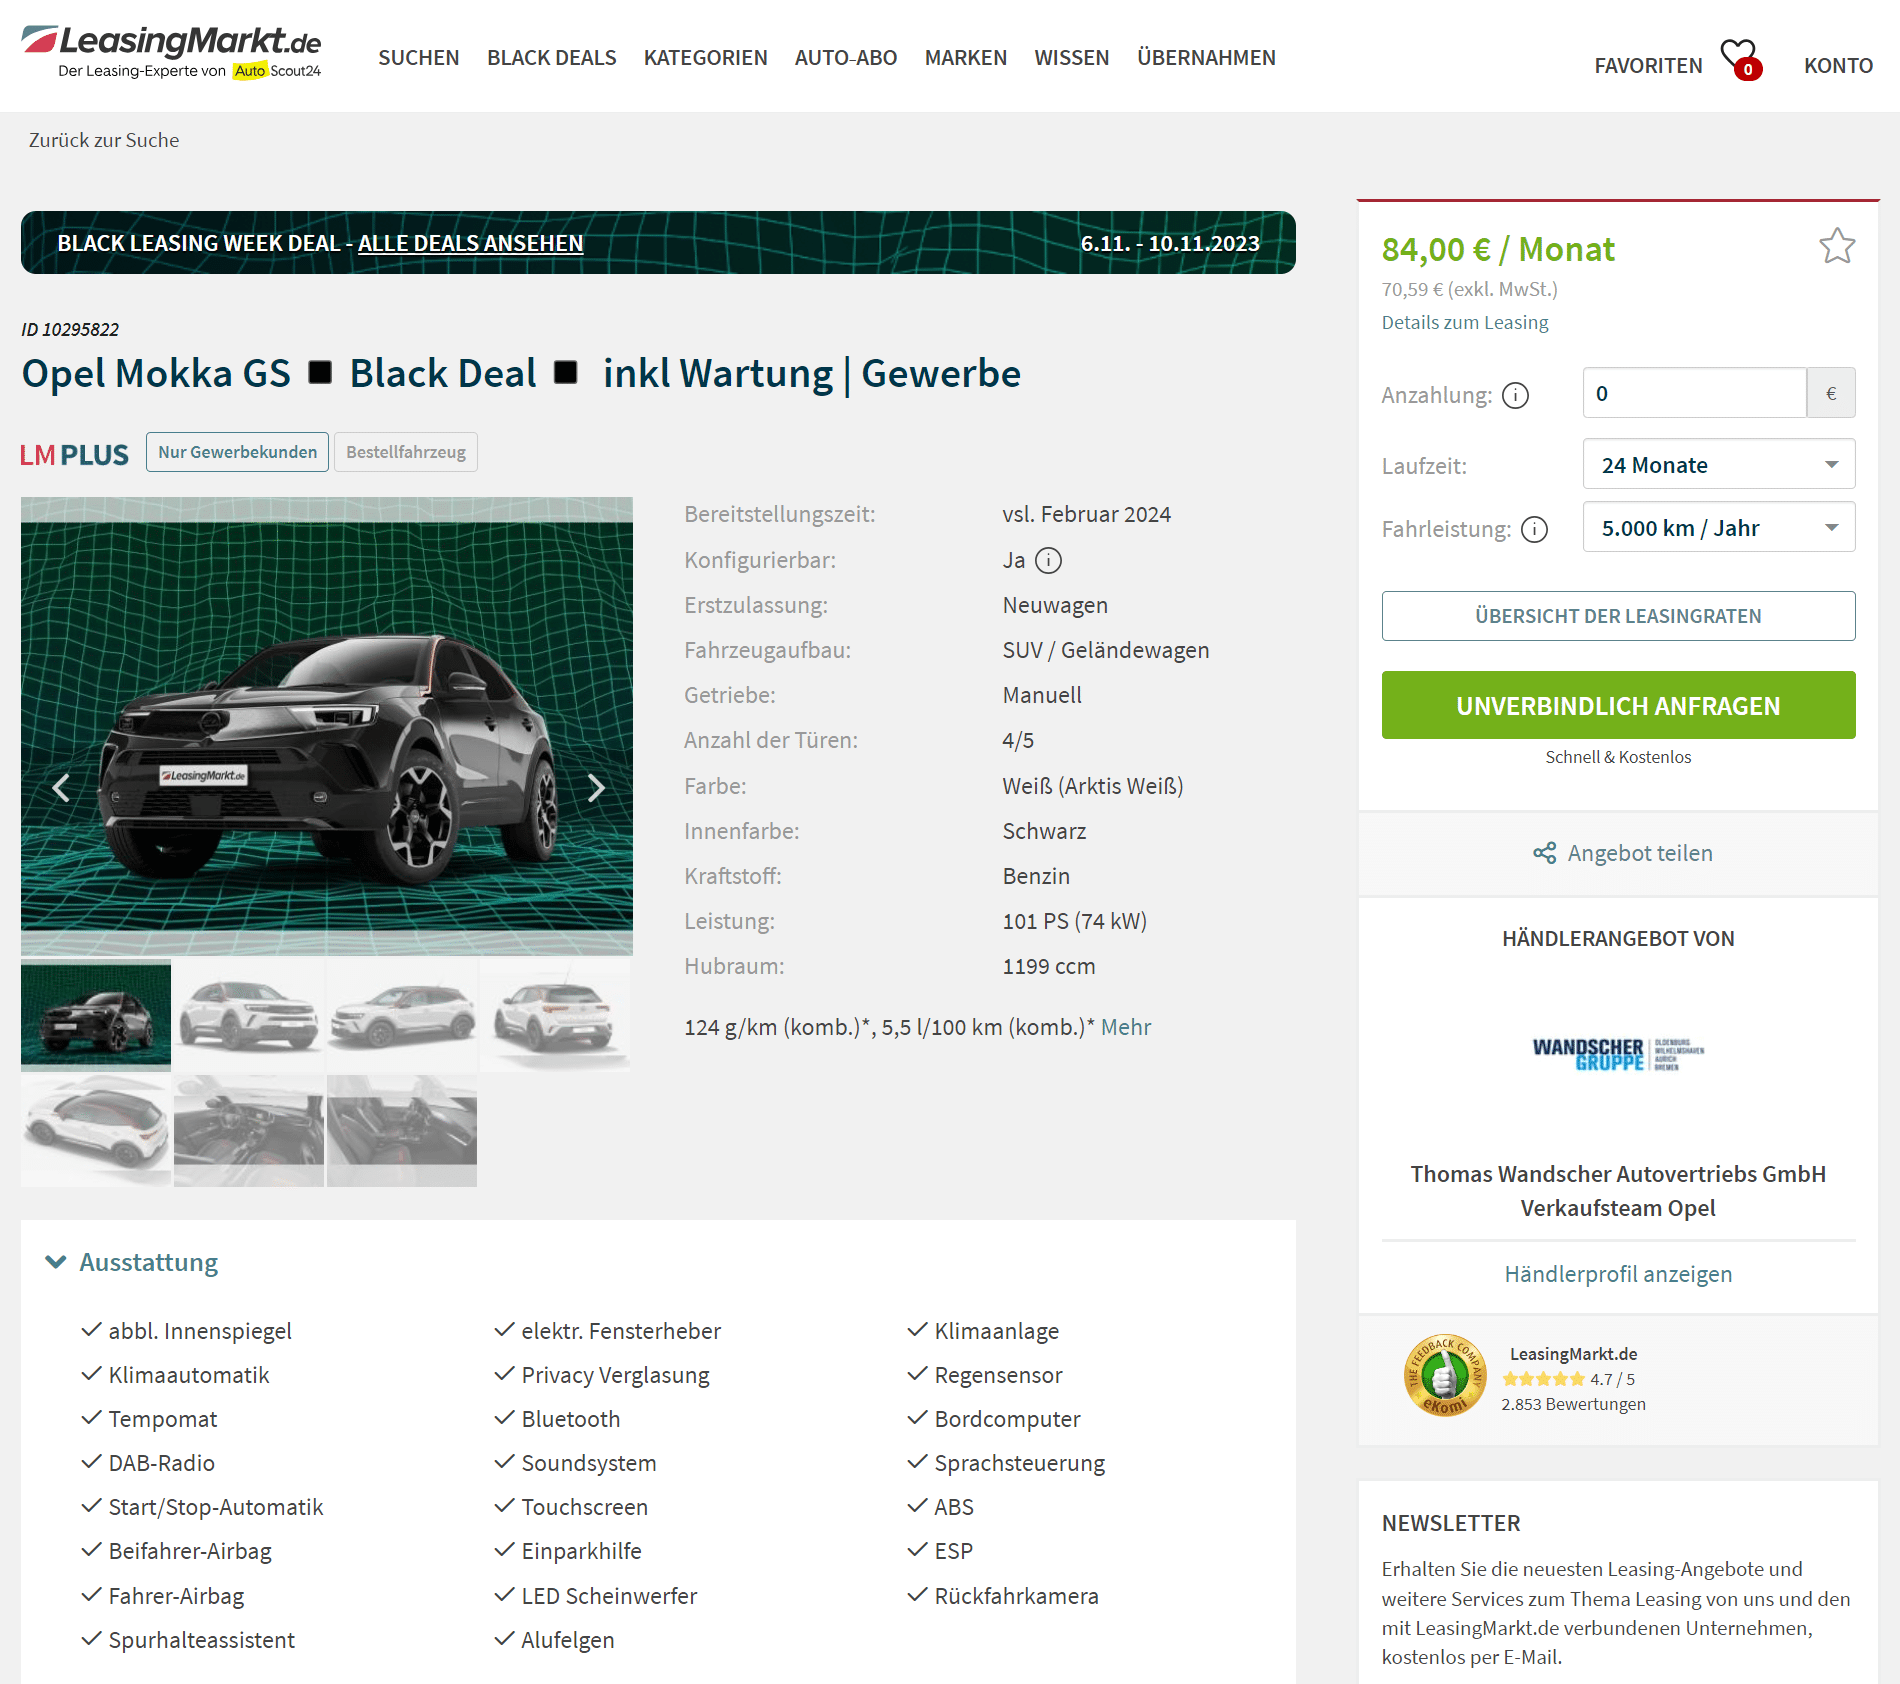Open Händlerprofil anzeigen link

(1618, 1274)
